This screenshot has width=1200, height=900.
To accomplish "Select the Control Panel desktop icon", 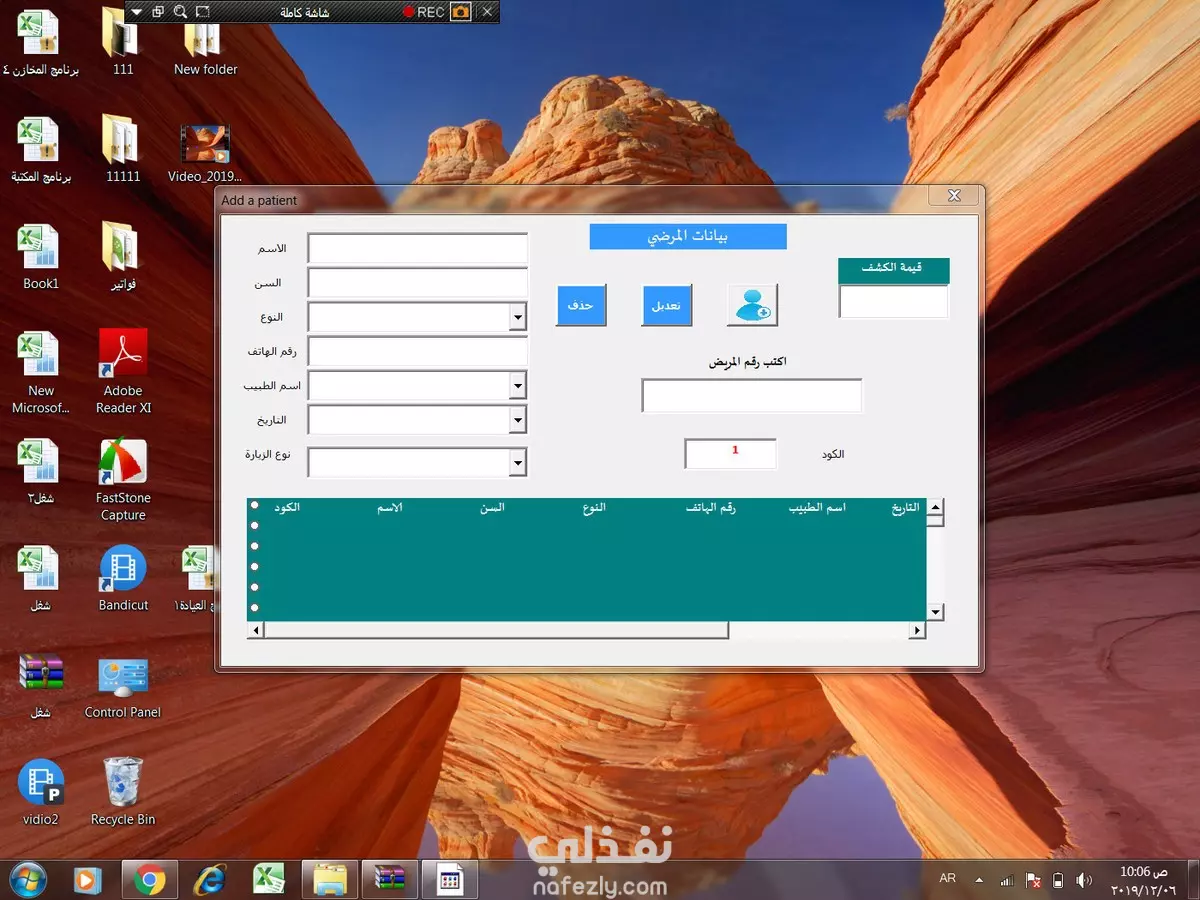I will [123, 687].
